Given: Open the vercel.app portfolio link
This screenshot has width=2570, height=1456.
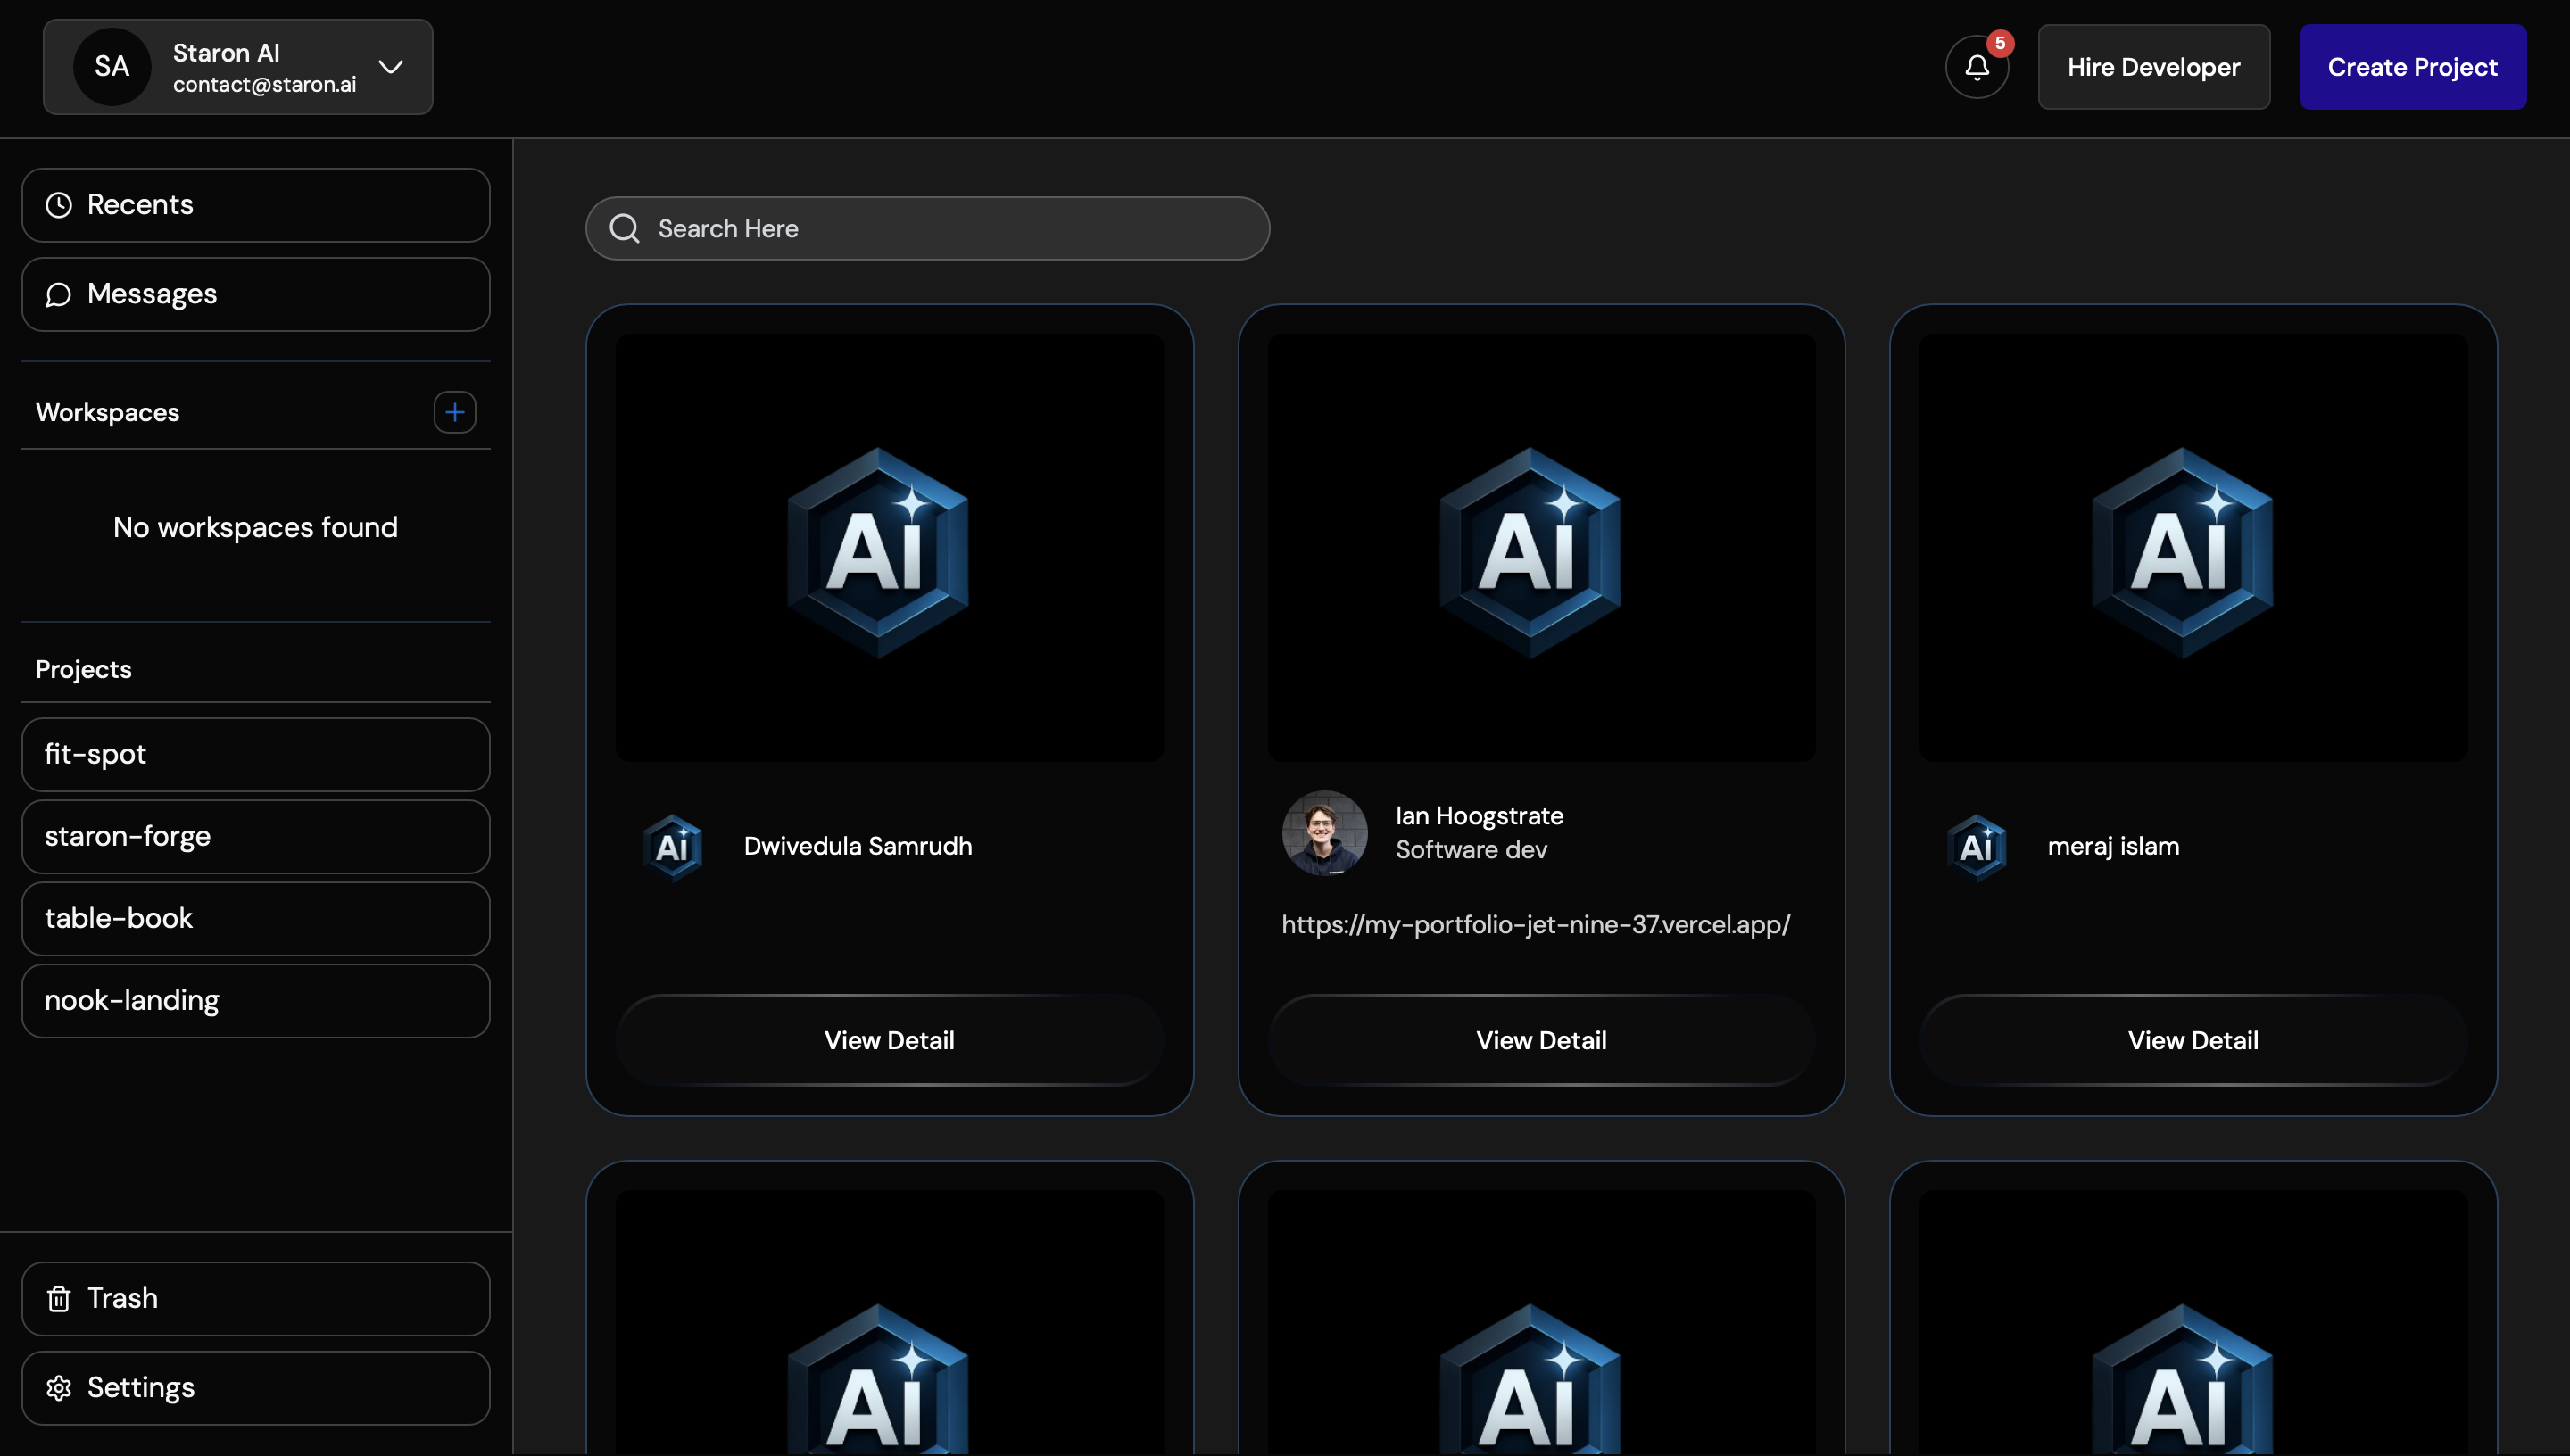Looking at the screenshot, I should tap(1537, 924).
